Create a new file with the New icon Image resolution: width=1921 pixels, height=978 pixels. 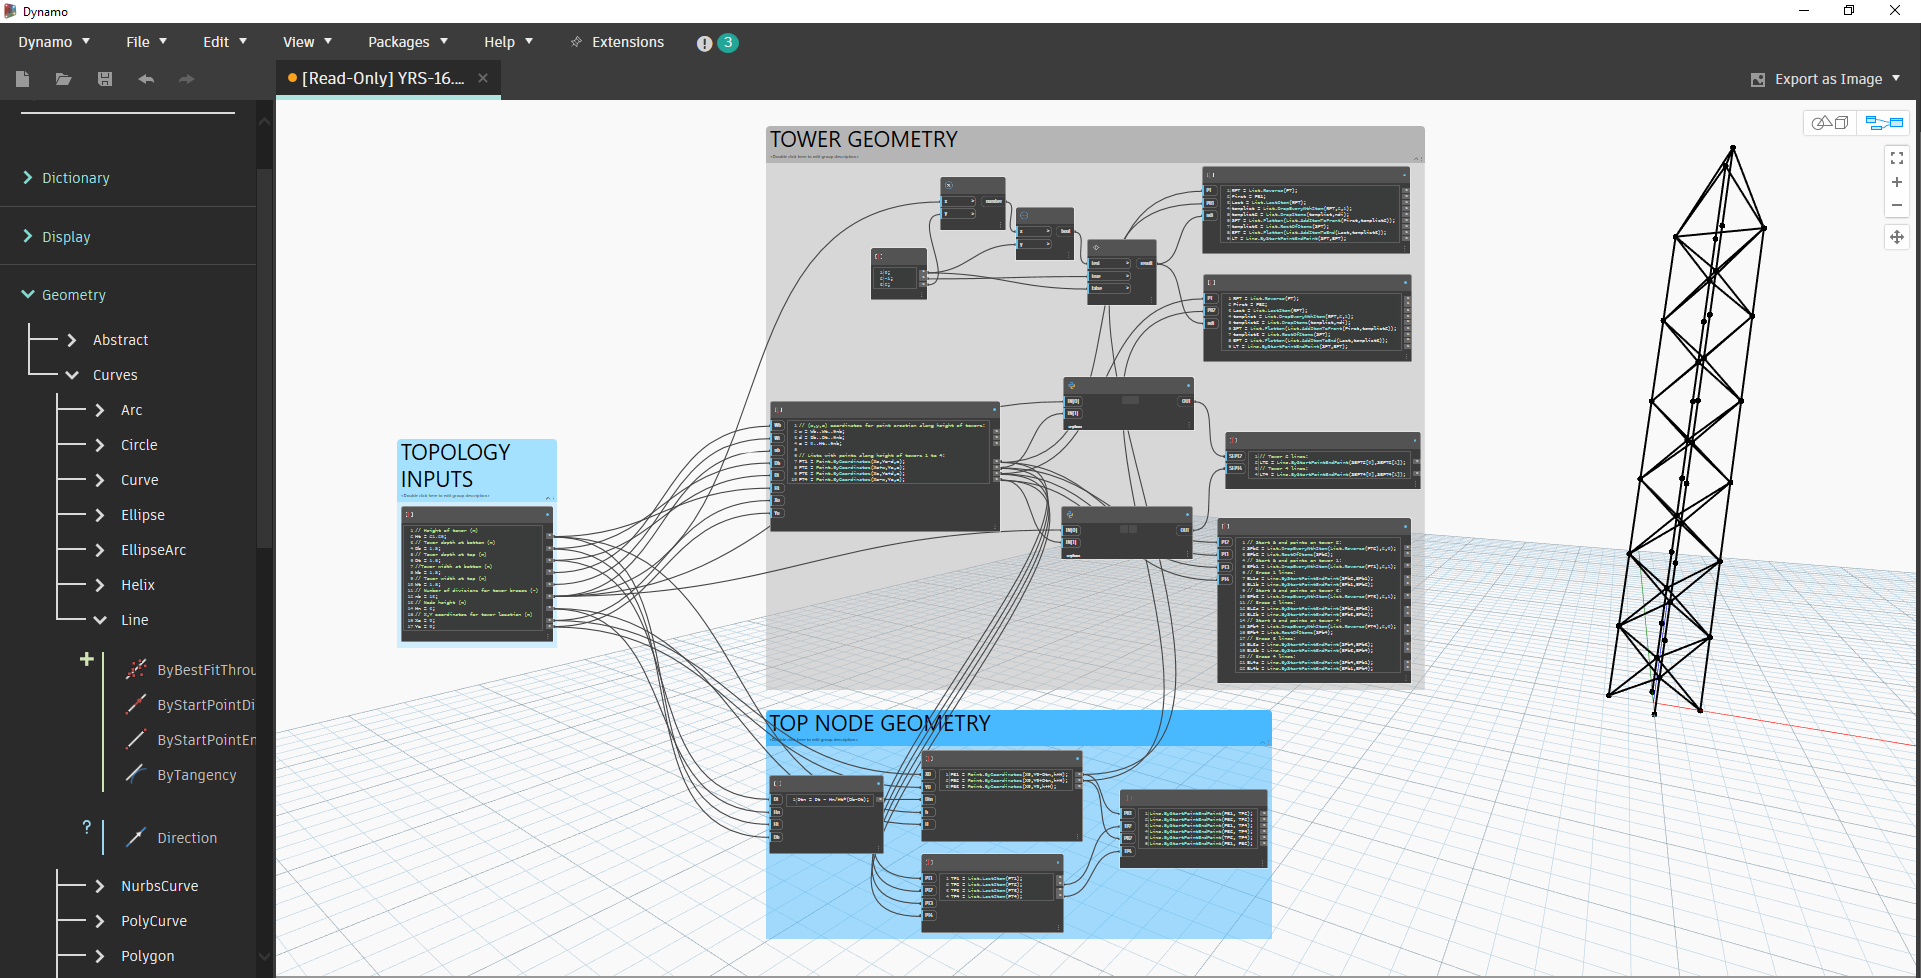pos(23,79)
